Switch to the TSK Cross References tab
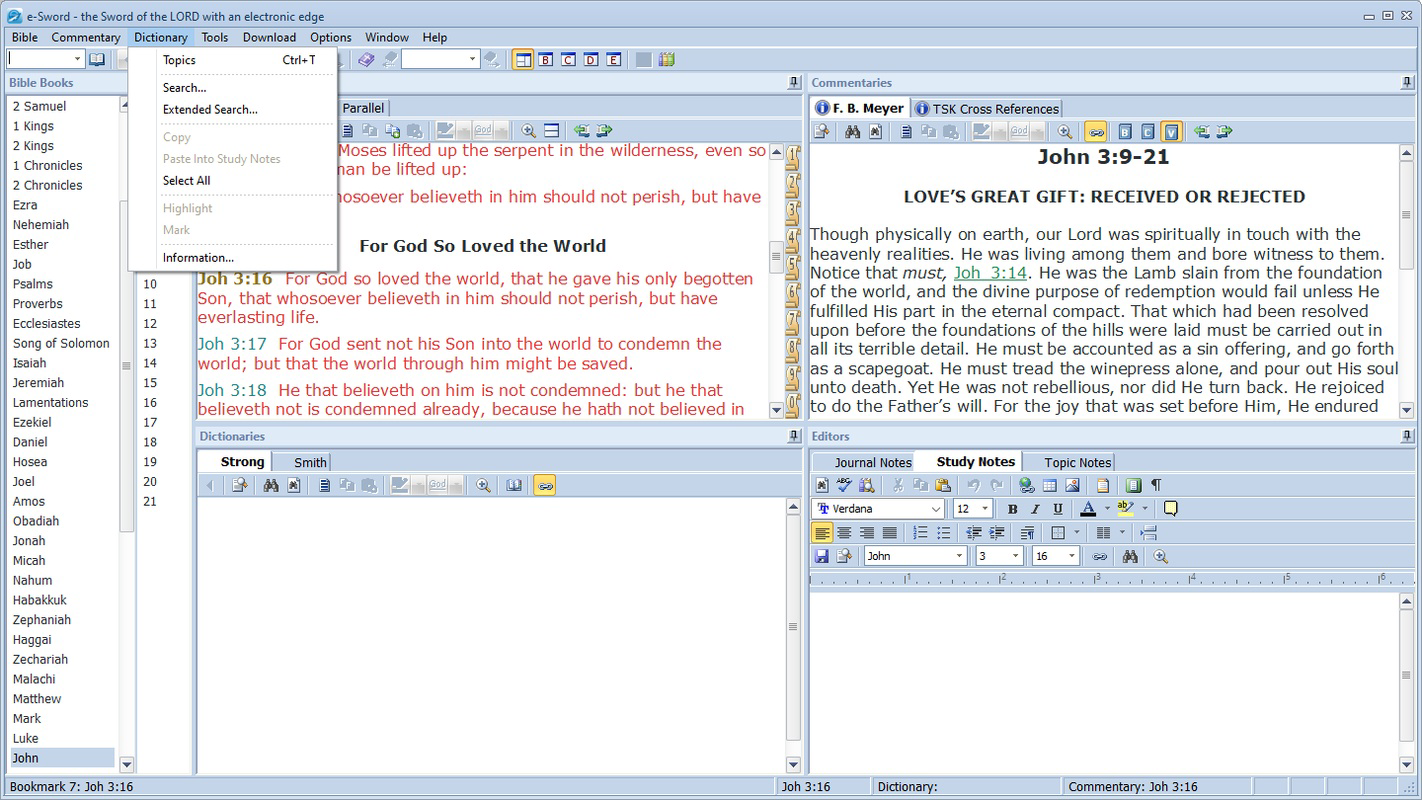Viewport: 1422px width, 800px height. click(x=986, y=108)
